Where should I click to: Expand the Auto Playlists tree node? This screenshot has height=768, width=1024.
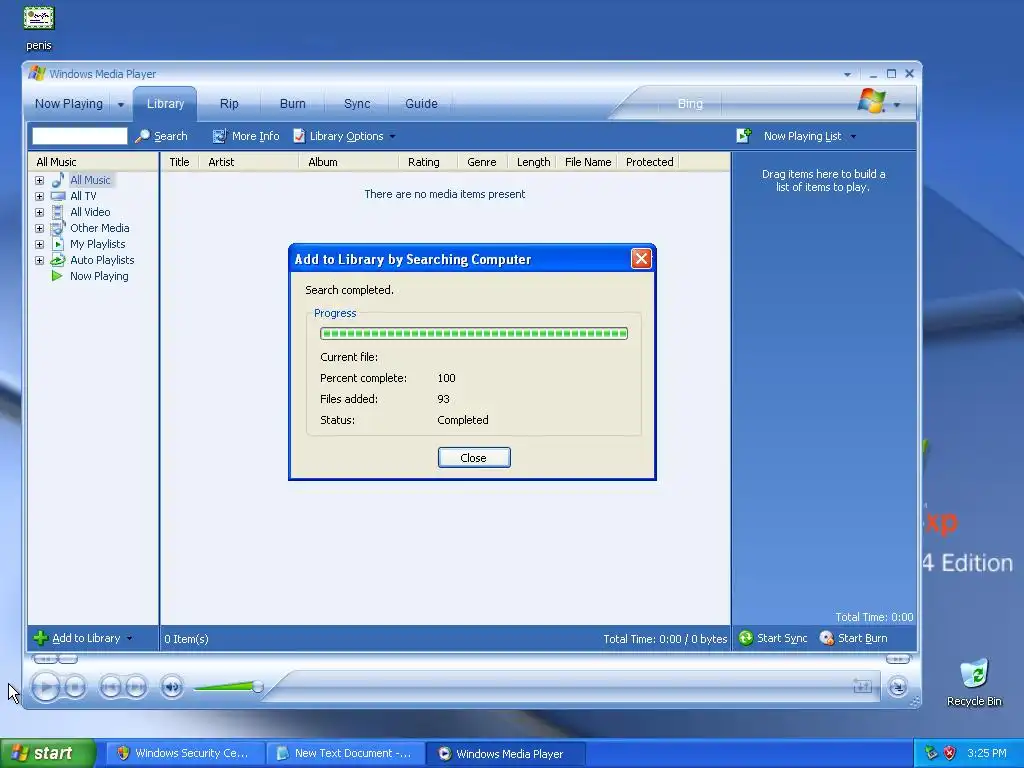[x=39, y=260]
